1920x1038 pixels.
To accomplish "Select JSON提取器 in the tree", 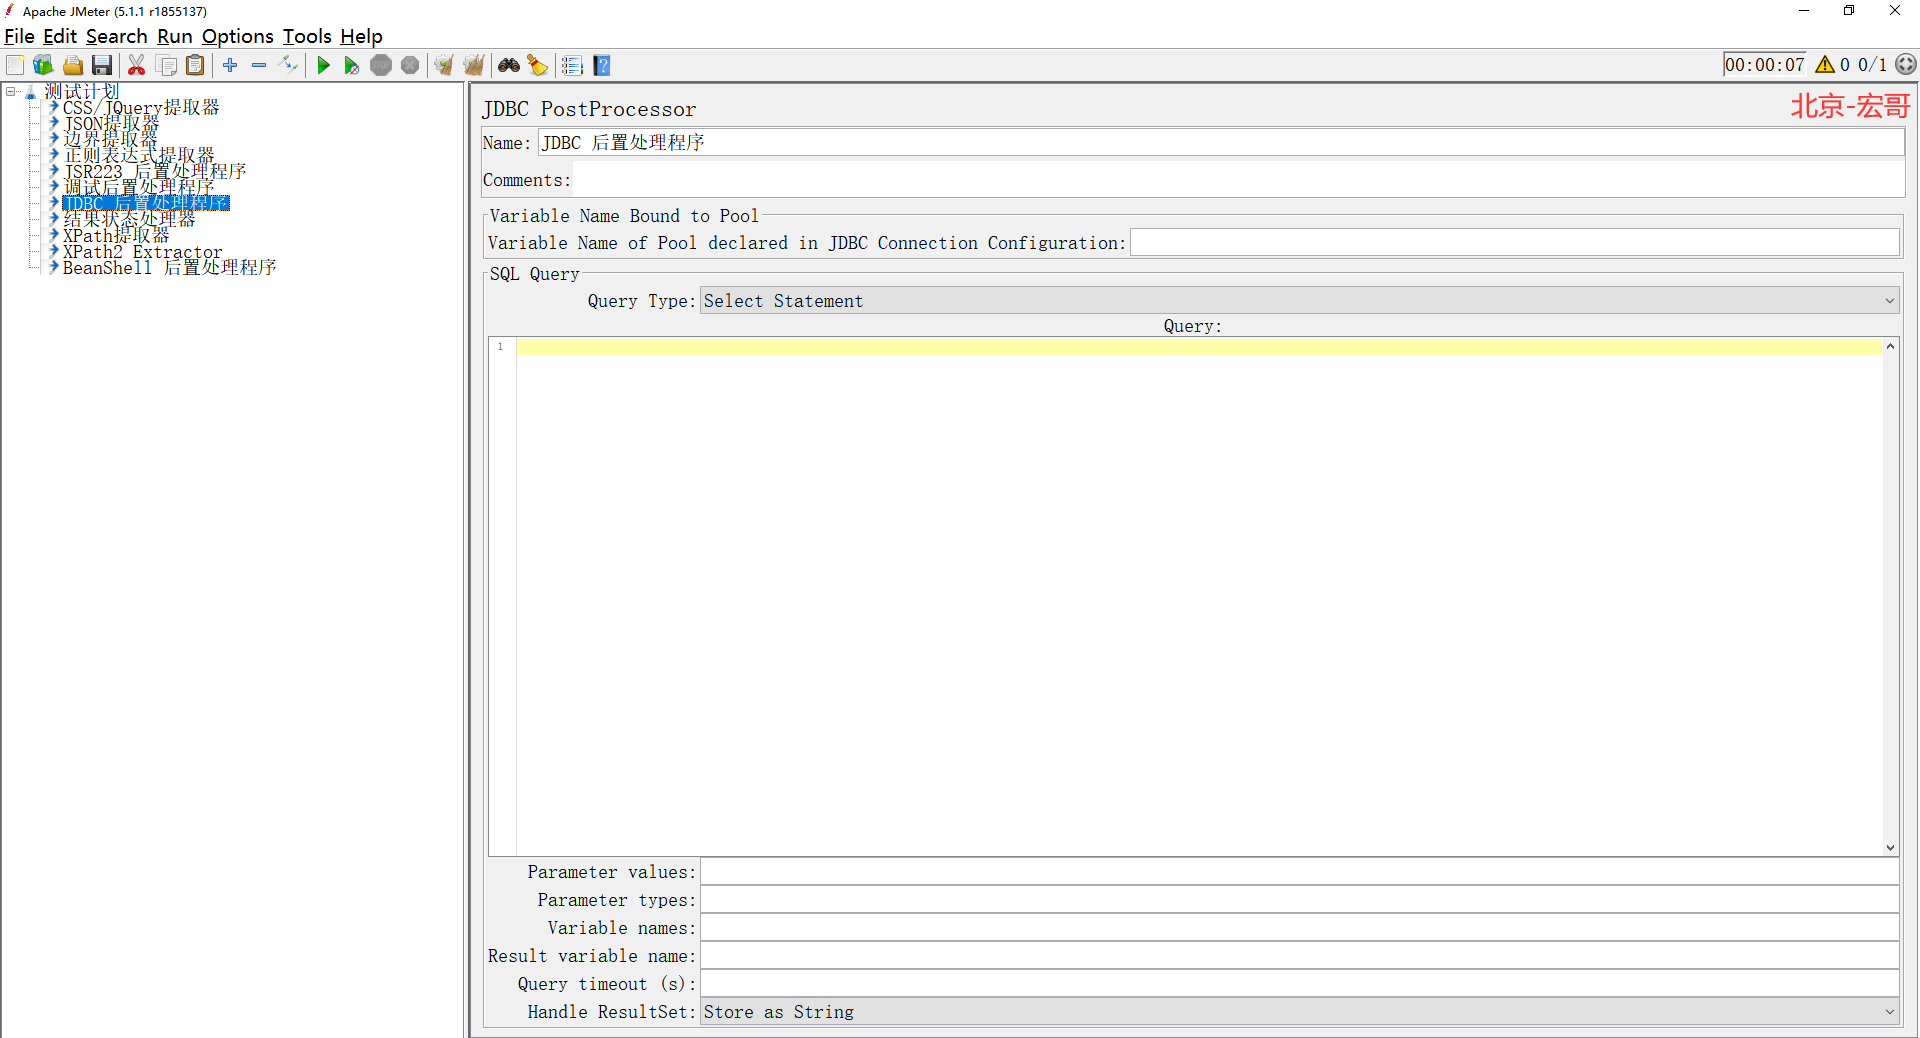I will pos(111,123).
